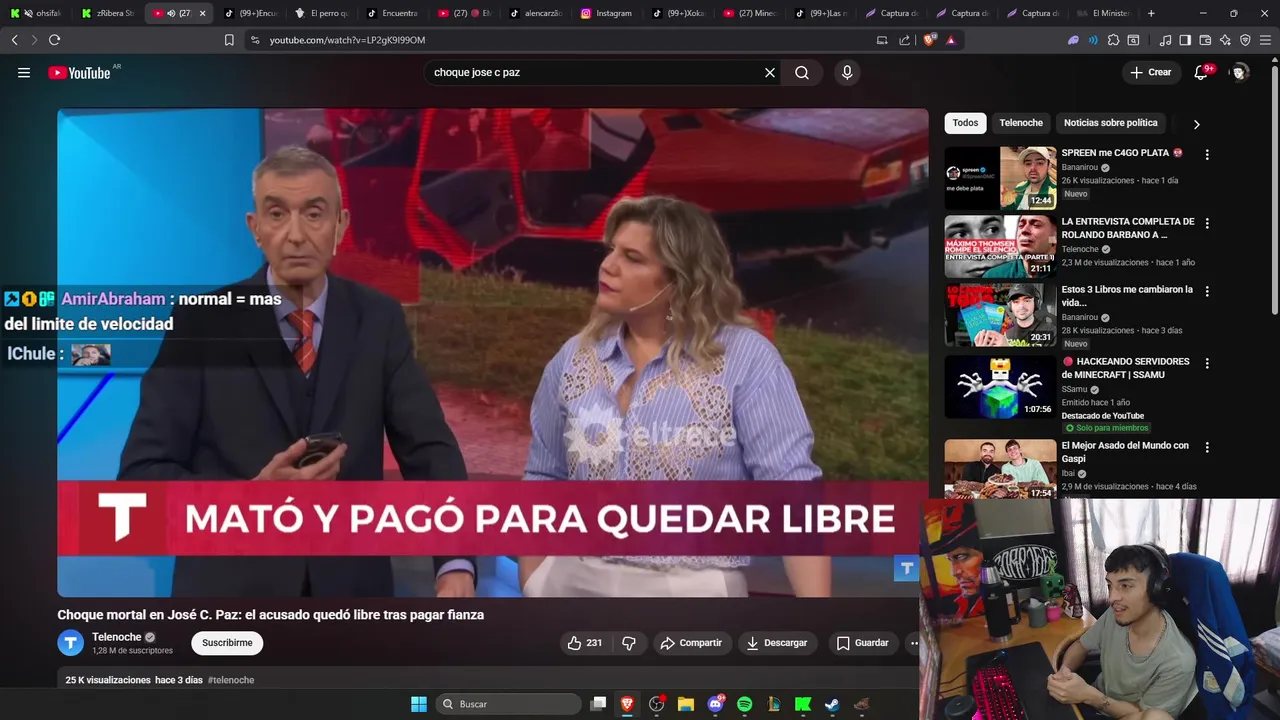Click the video player to pause

pos(492,352)
